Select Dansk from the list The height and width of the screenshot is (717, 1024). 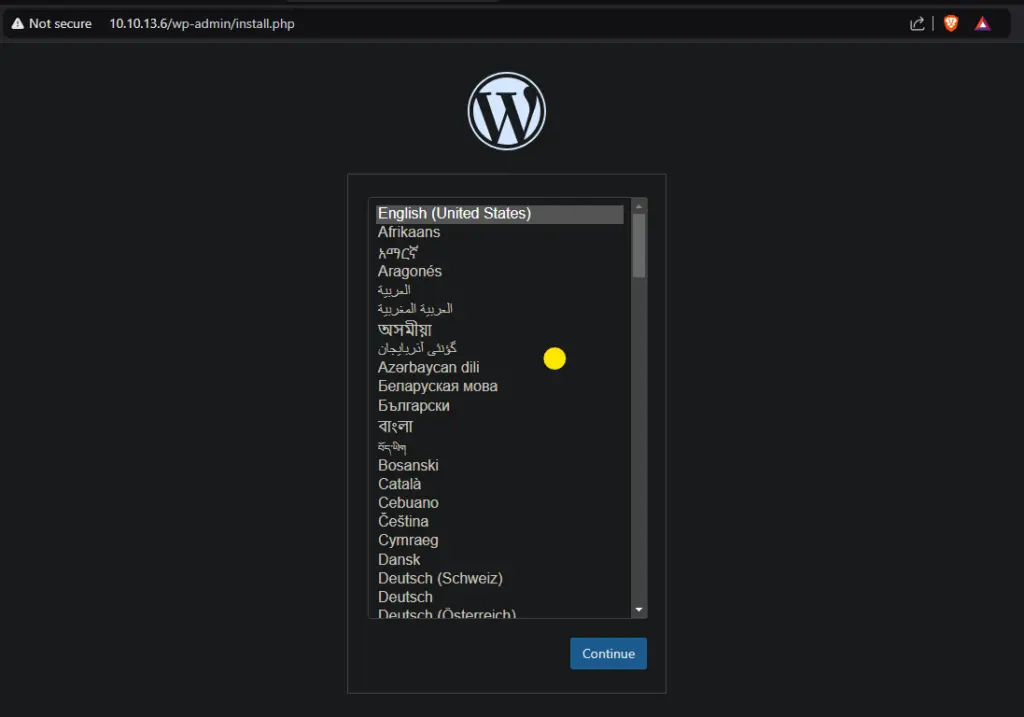click(398, 559)
